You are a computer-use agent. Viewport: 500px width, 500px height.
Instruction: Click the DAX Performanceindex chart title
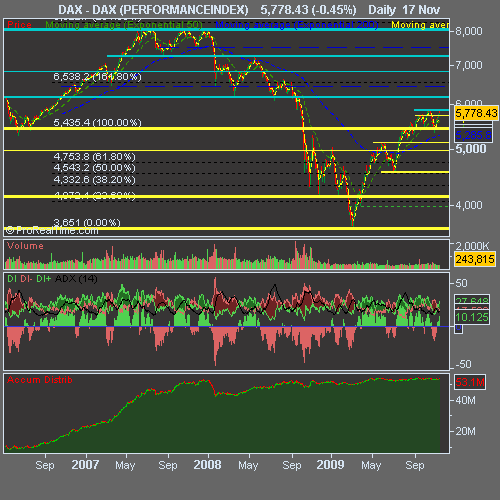153,10
